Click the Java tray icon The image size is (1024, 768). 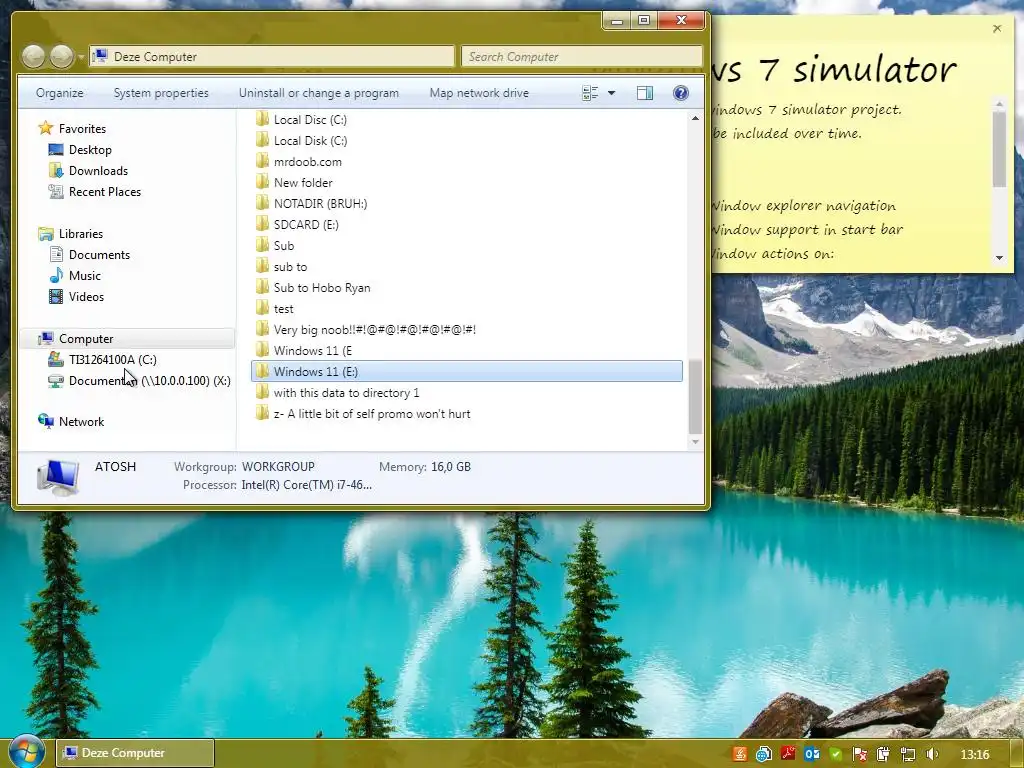pos(740,754)
